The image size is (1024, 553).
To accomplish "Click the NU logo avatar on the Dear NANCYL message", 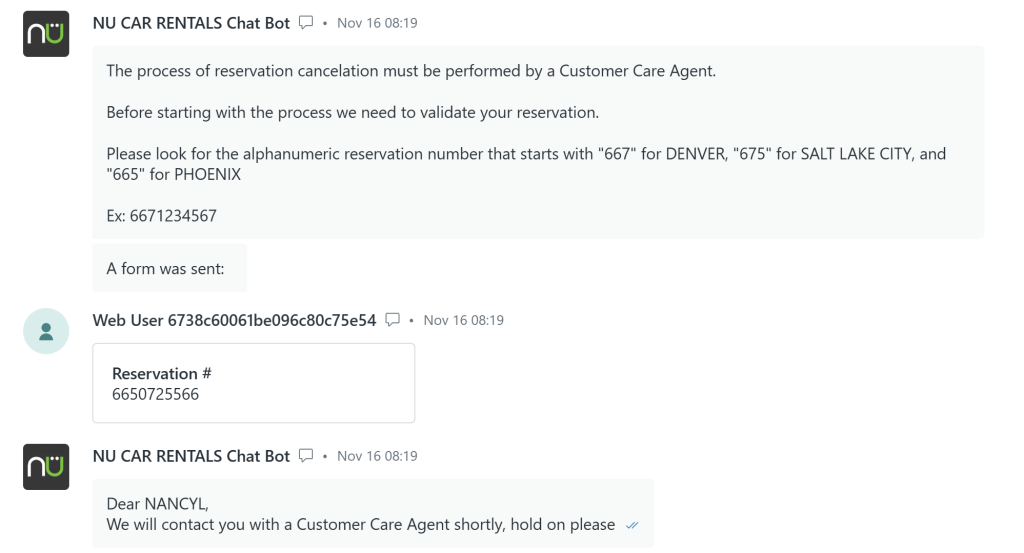I will (x=46, y=467).
